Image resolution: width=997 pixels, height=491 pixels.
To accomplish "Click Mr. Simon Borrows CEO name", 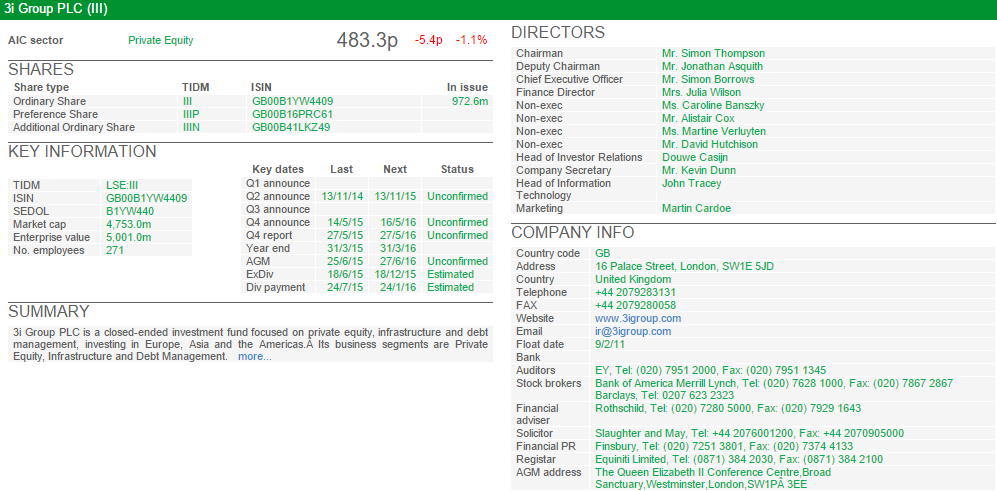I will 708,80.
